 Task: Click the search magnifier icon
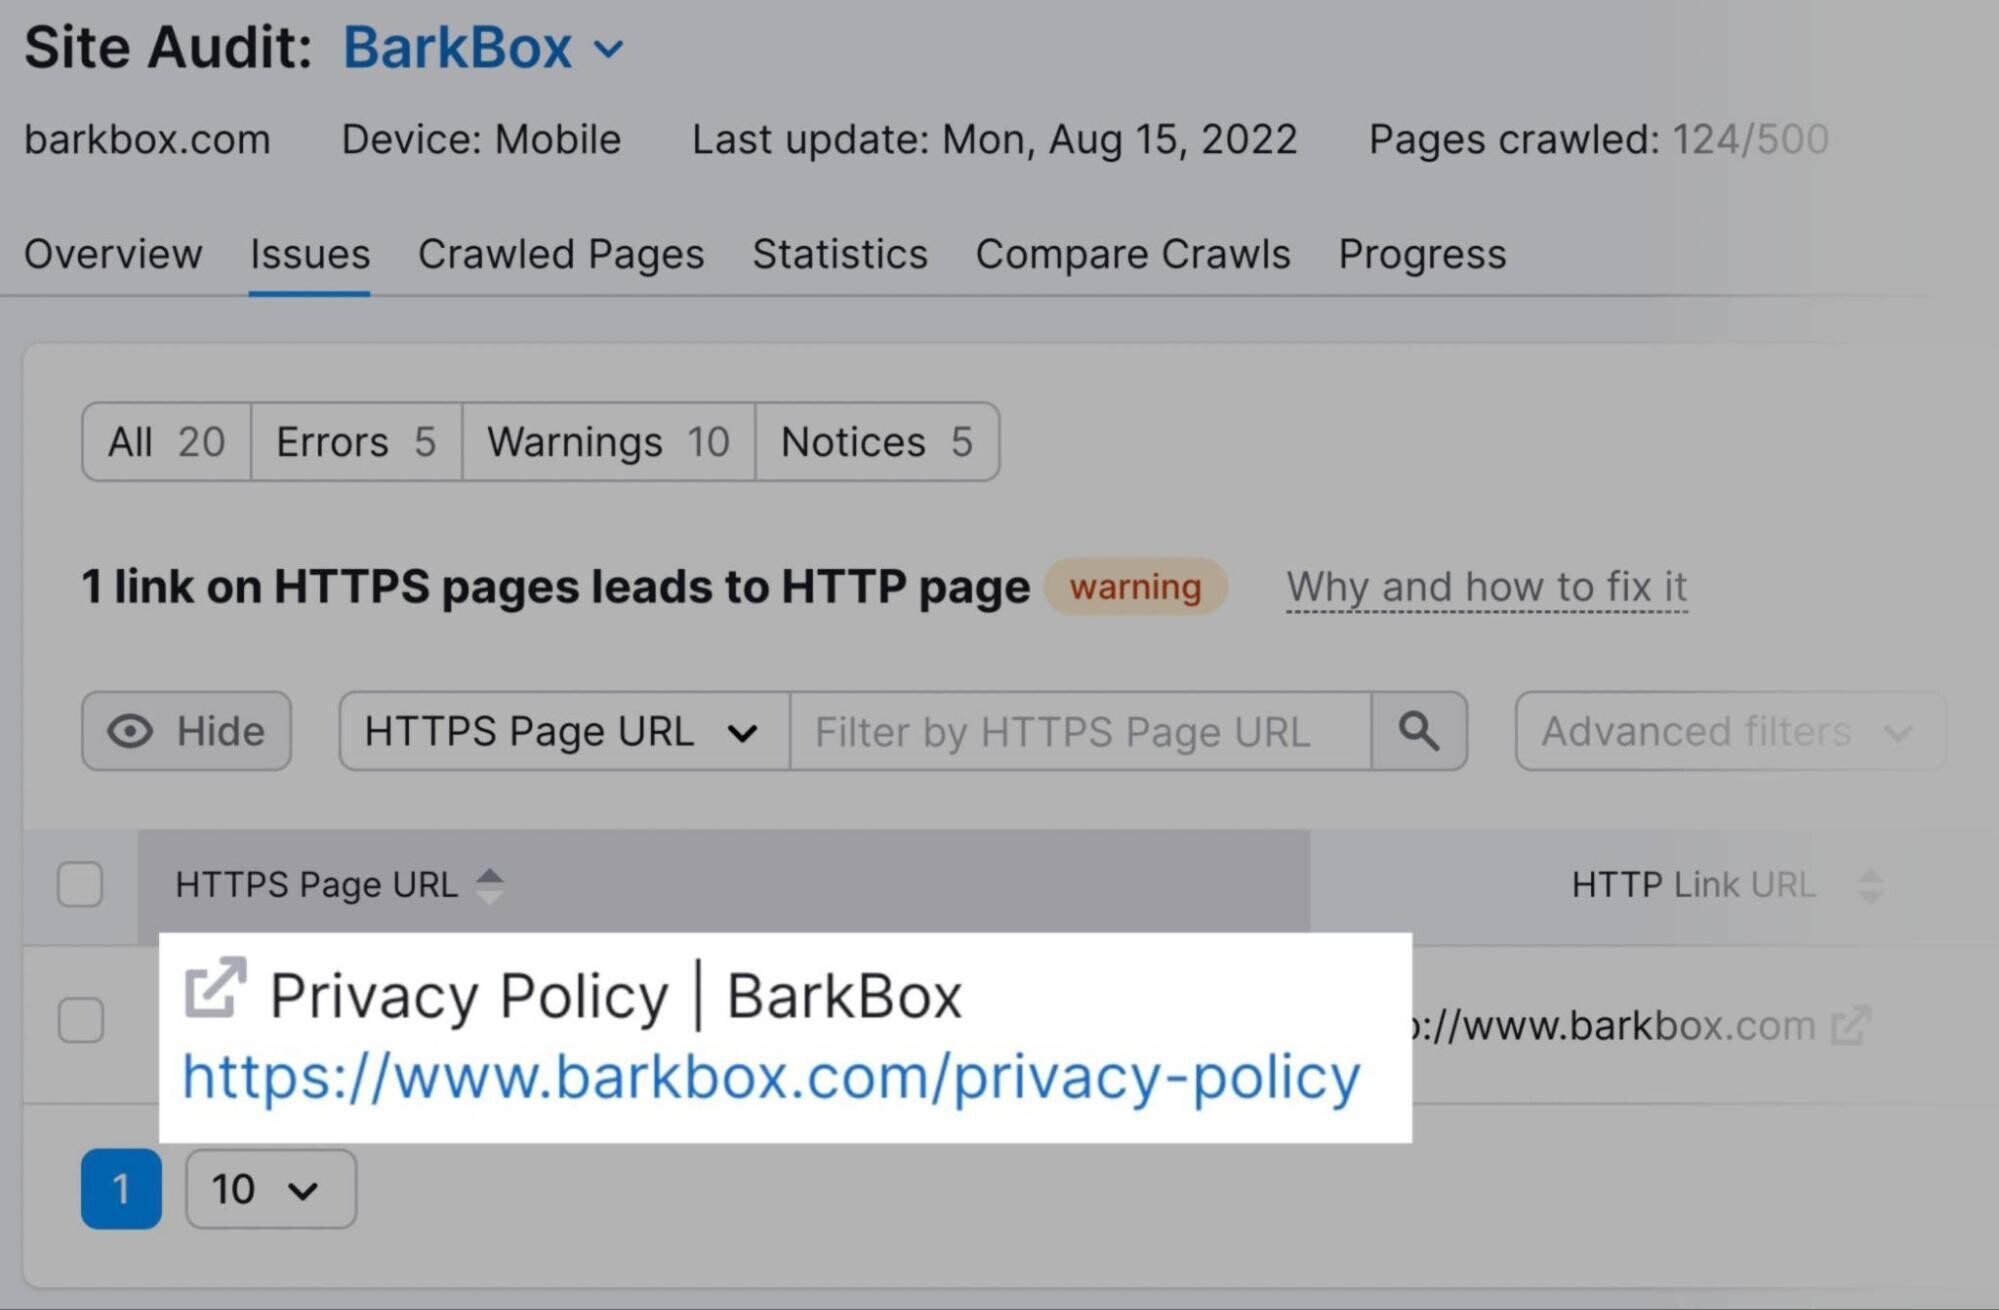point(1417,728)
